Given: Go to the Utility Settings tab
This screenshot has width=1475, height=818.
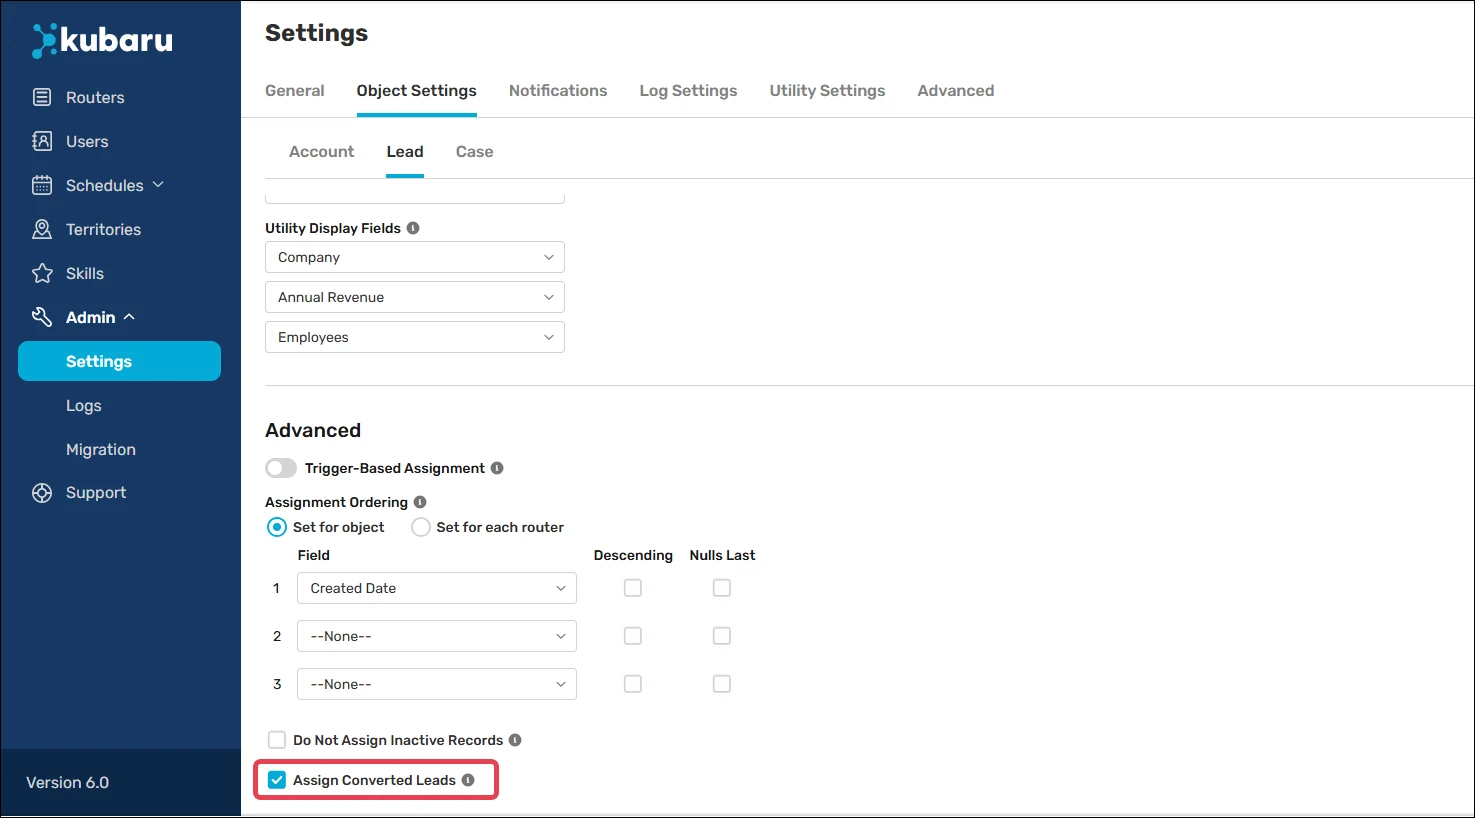Looking at the screenshot, I should 828,90.
